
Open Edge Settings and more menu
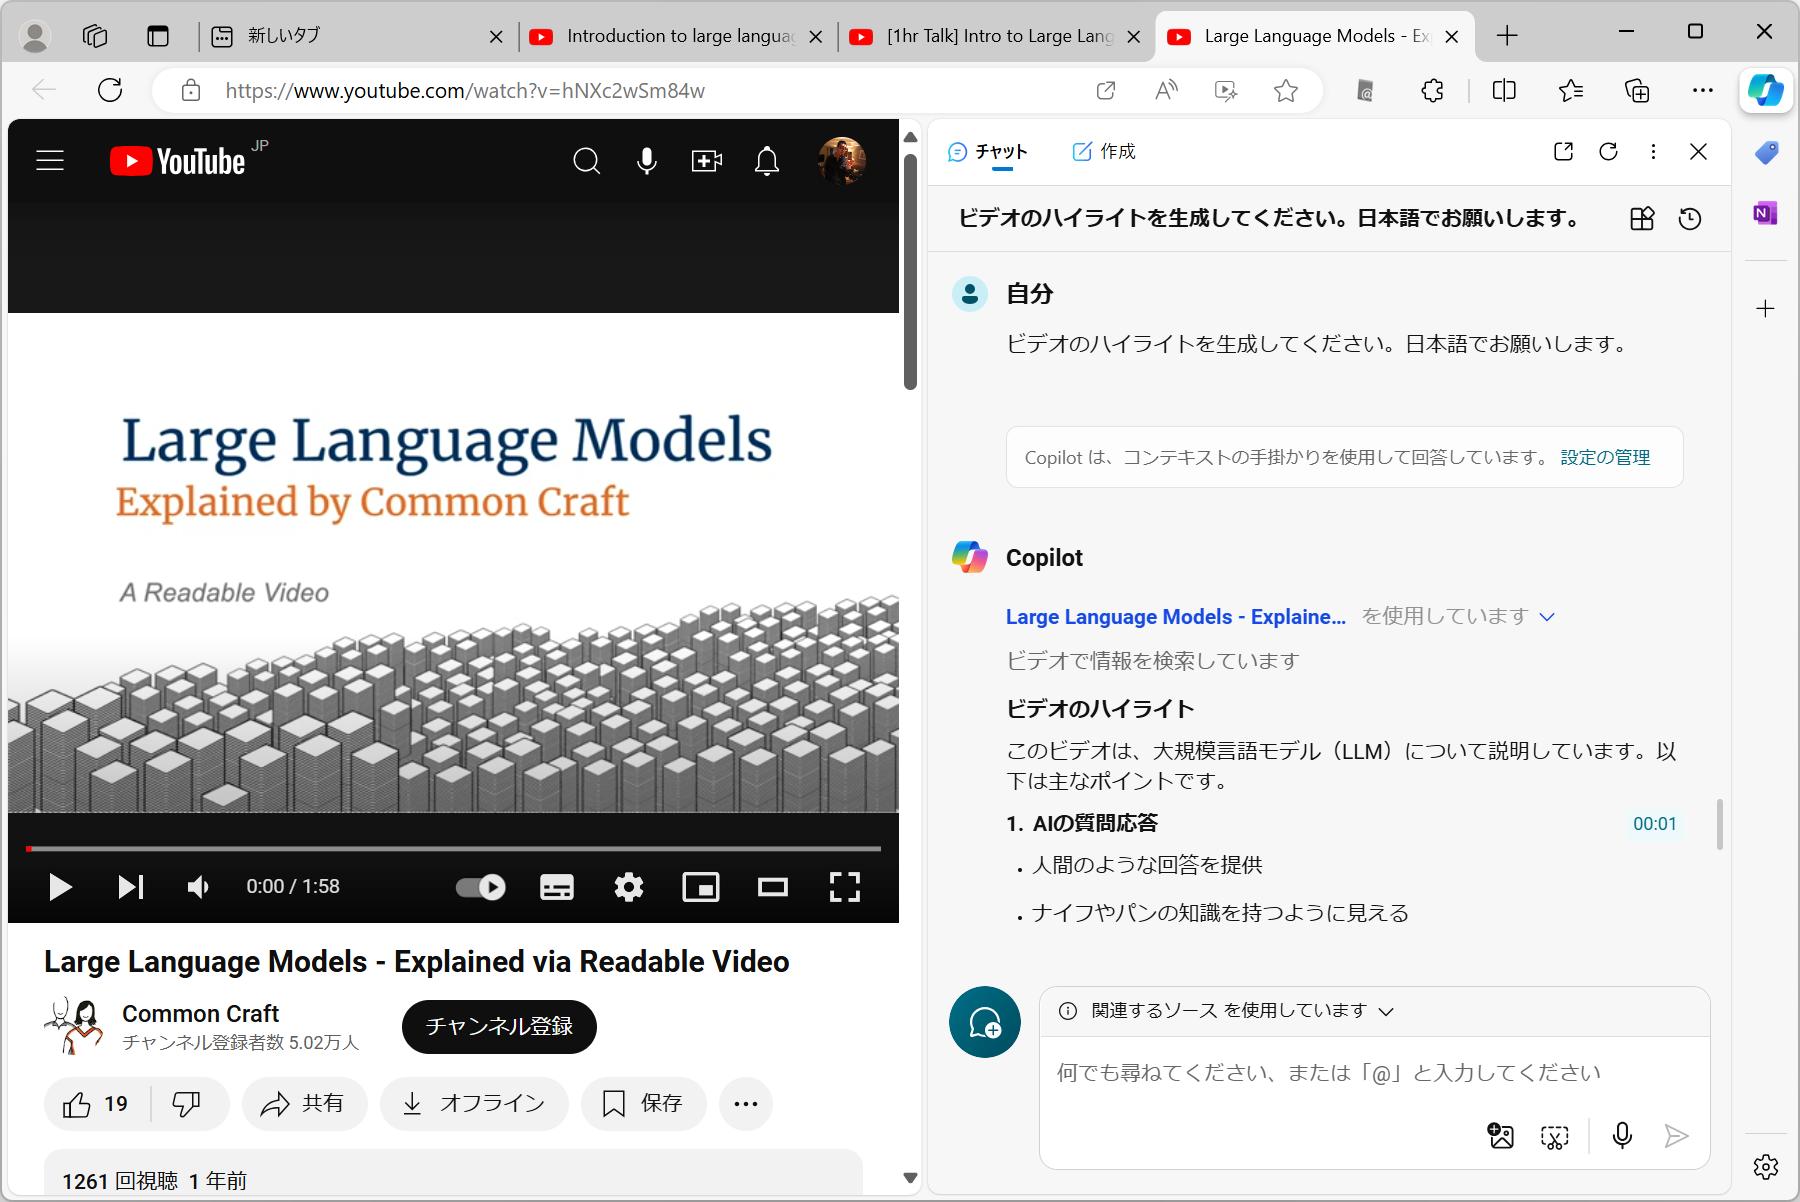pyautogui.click(x=1703, y=91)
